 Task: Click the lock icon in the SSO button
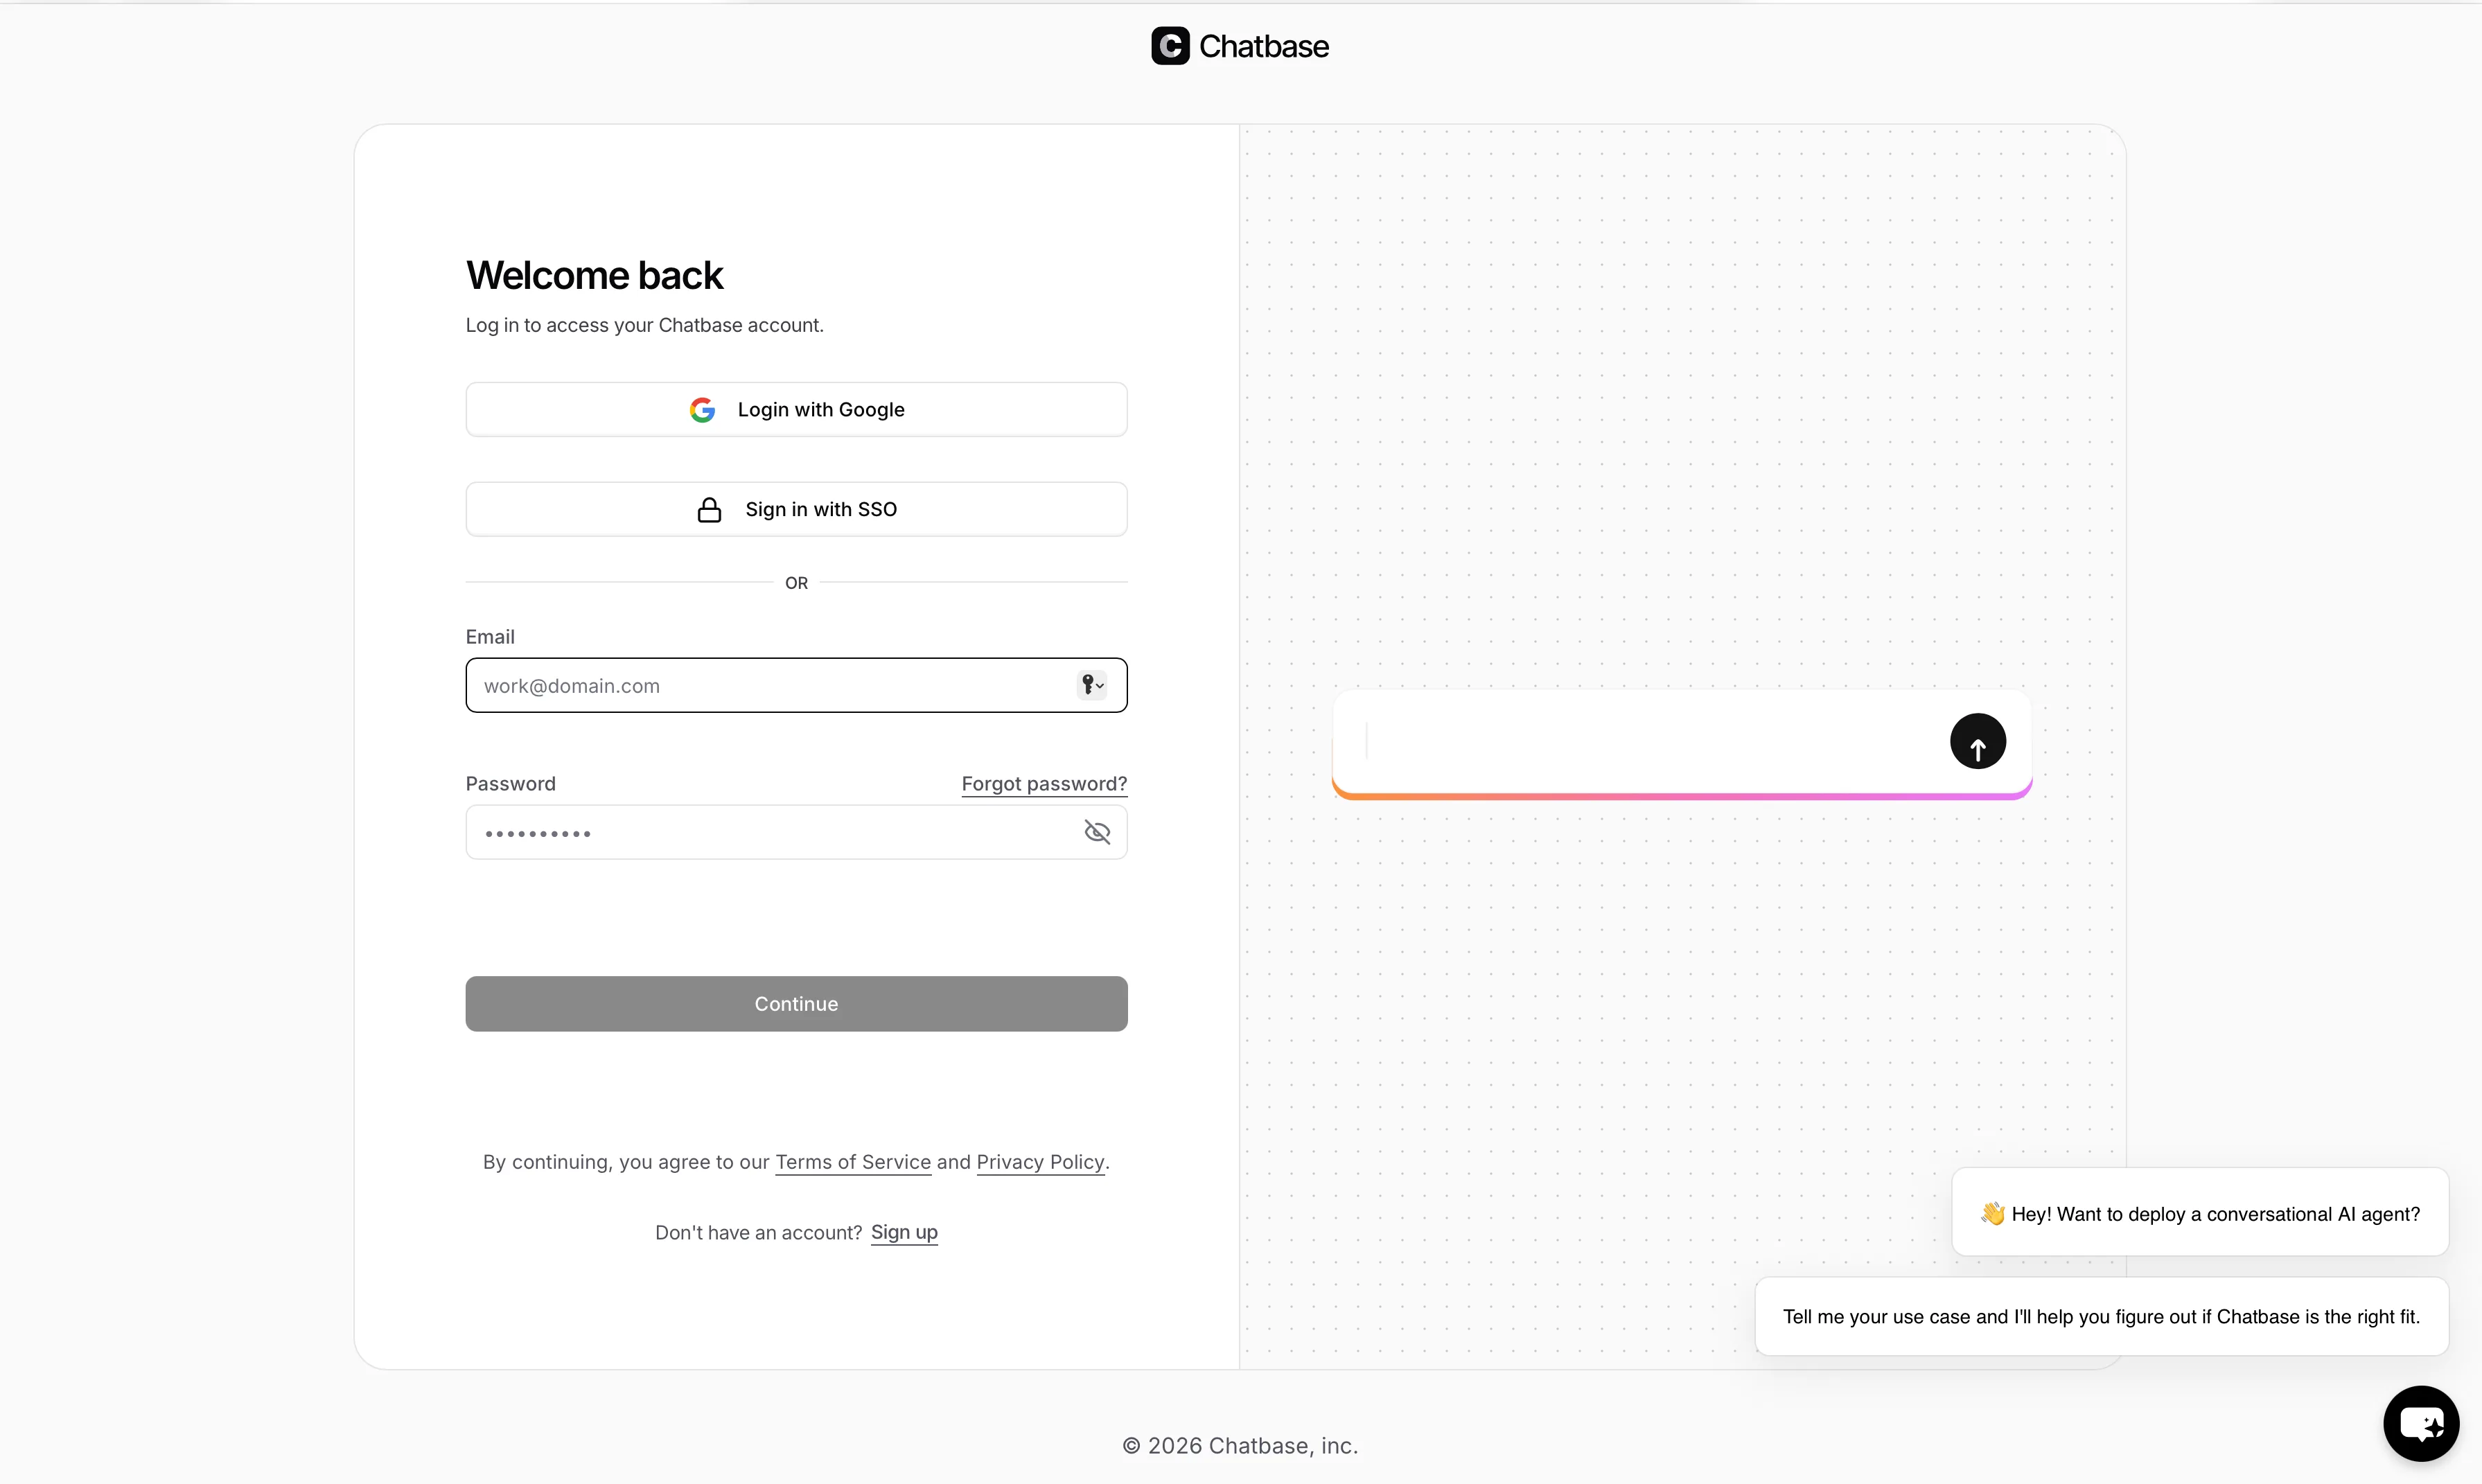(709, 510)
